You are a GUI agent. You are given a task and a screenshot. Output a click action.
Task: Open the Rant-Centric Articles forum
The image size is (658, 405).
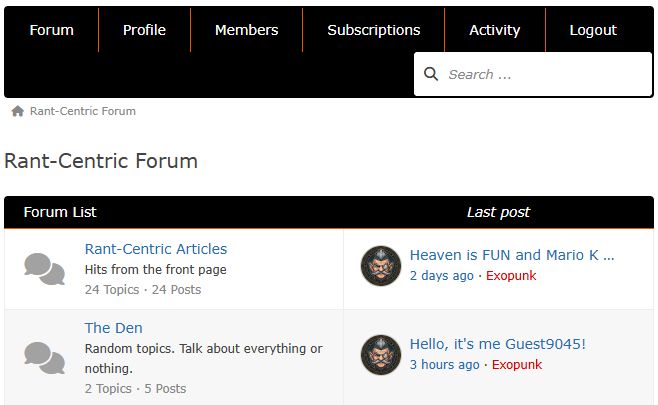pos(156,249)
